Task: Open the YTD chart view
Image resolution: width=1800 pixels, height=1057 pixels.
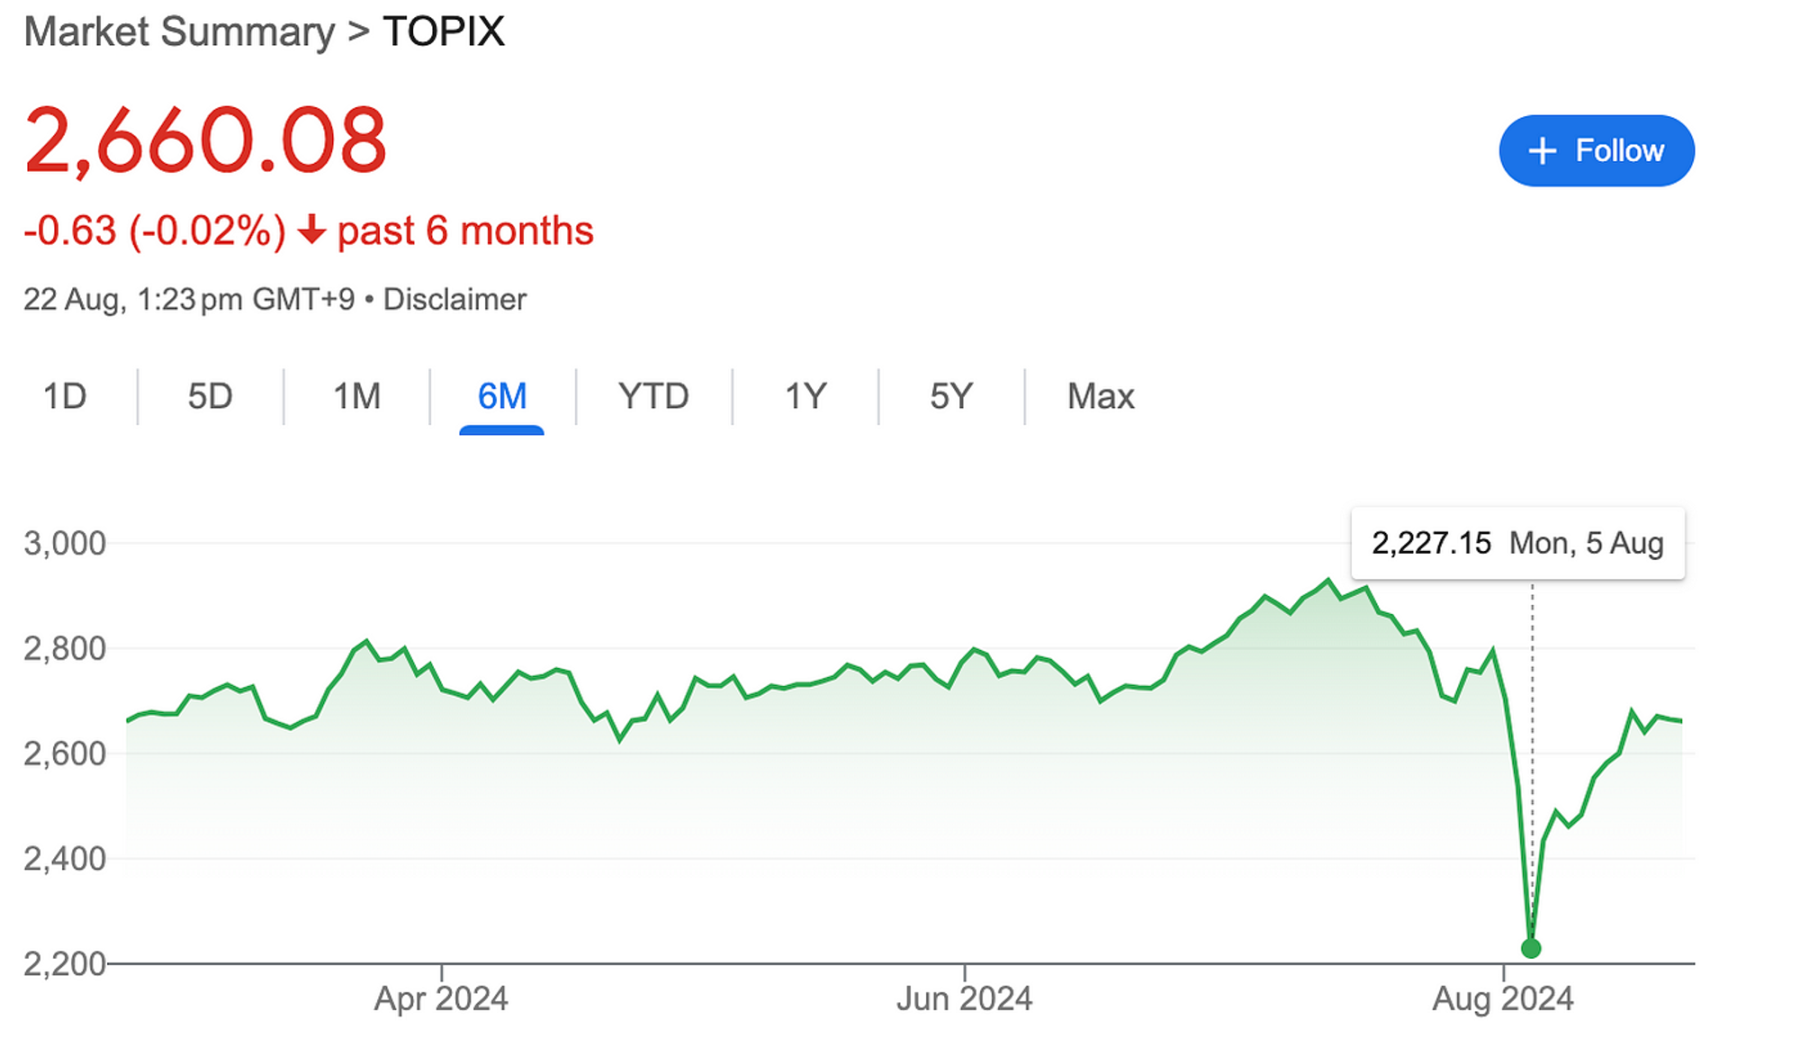Action: point(653,396)
